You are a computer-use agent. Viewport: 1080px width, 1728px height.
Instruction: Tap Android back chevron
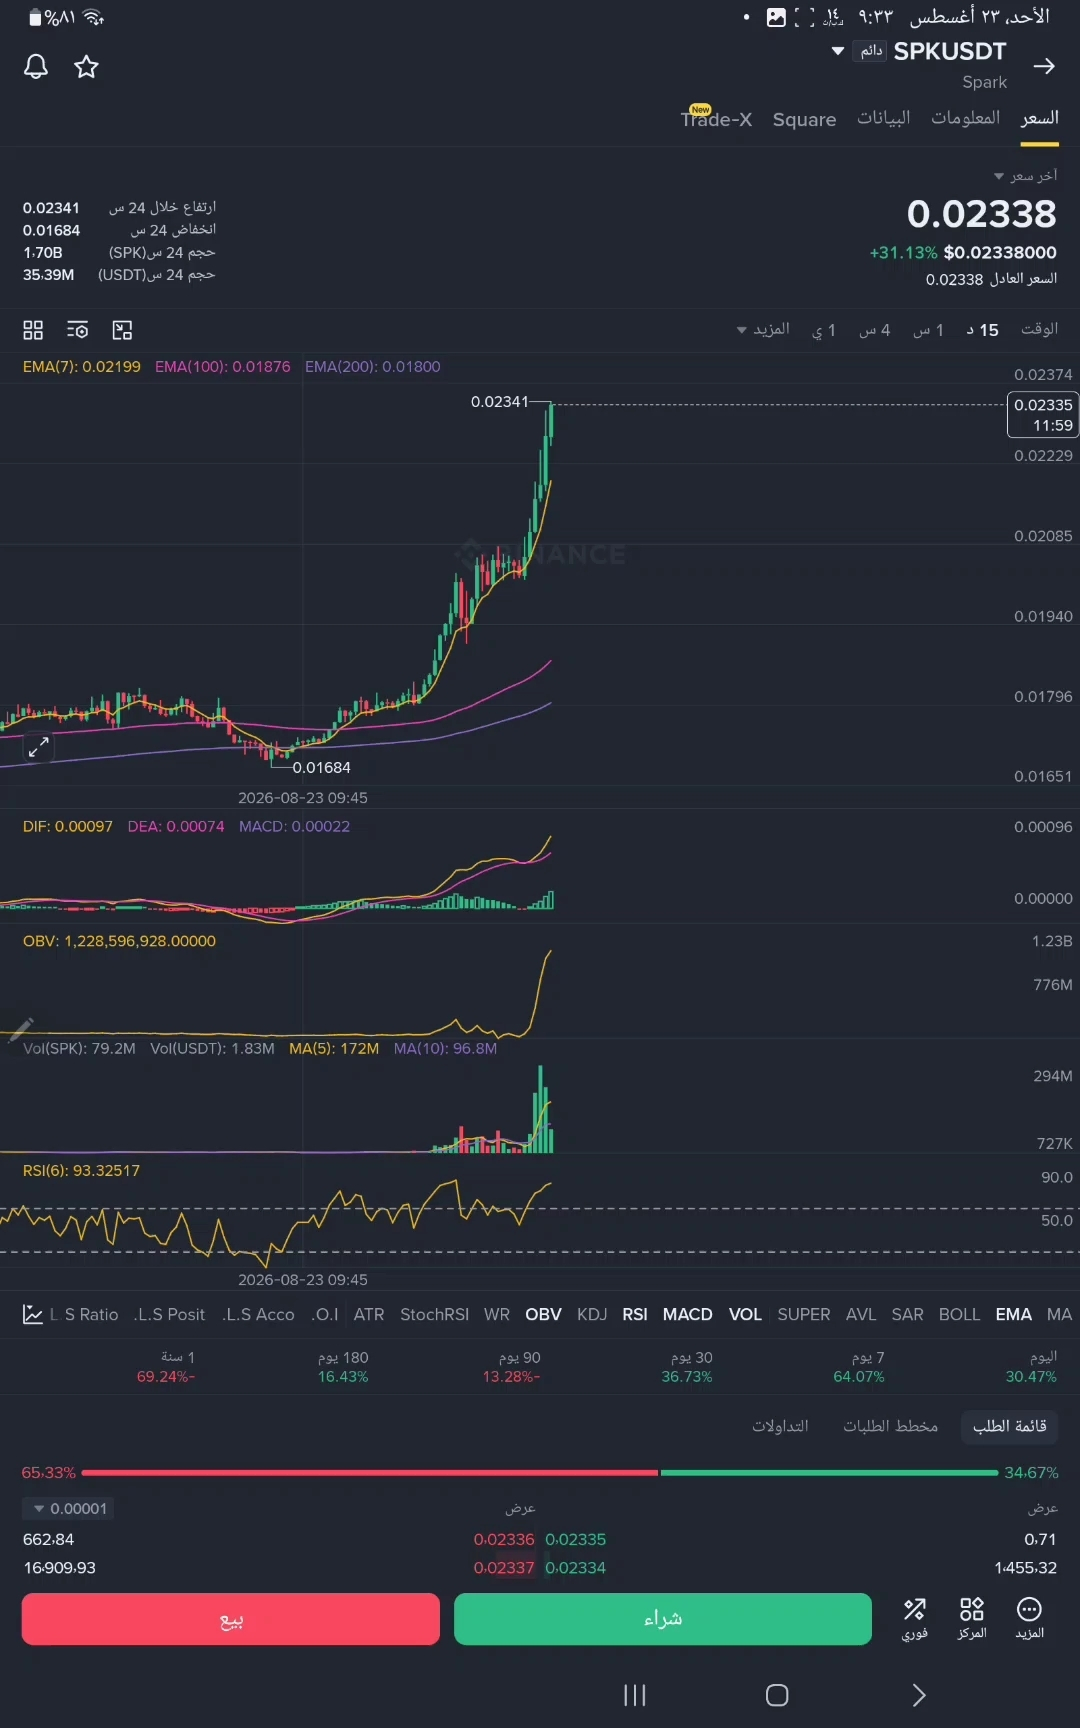[919, 1695]
